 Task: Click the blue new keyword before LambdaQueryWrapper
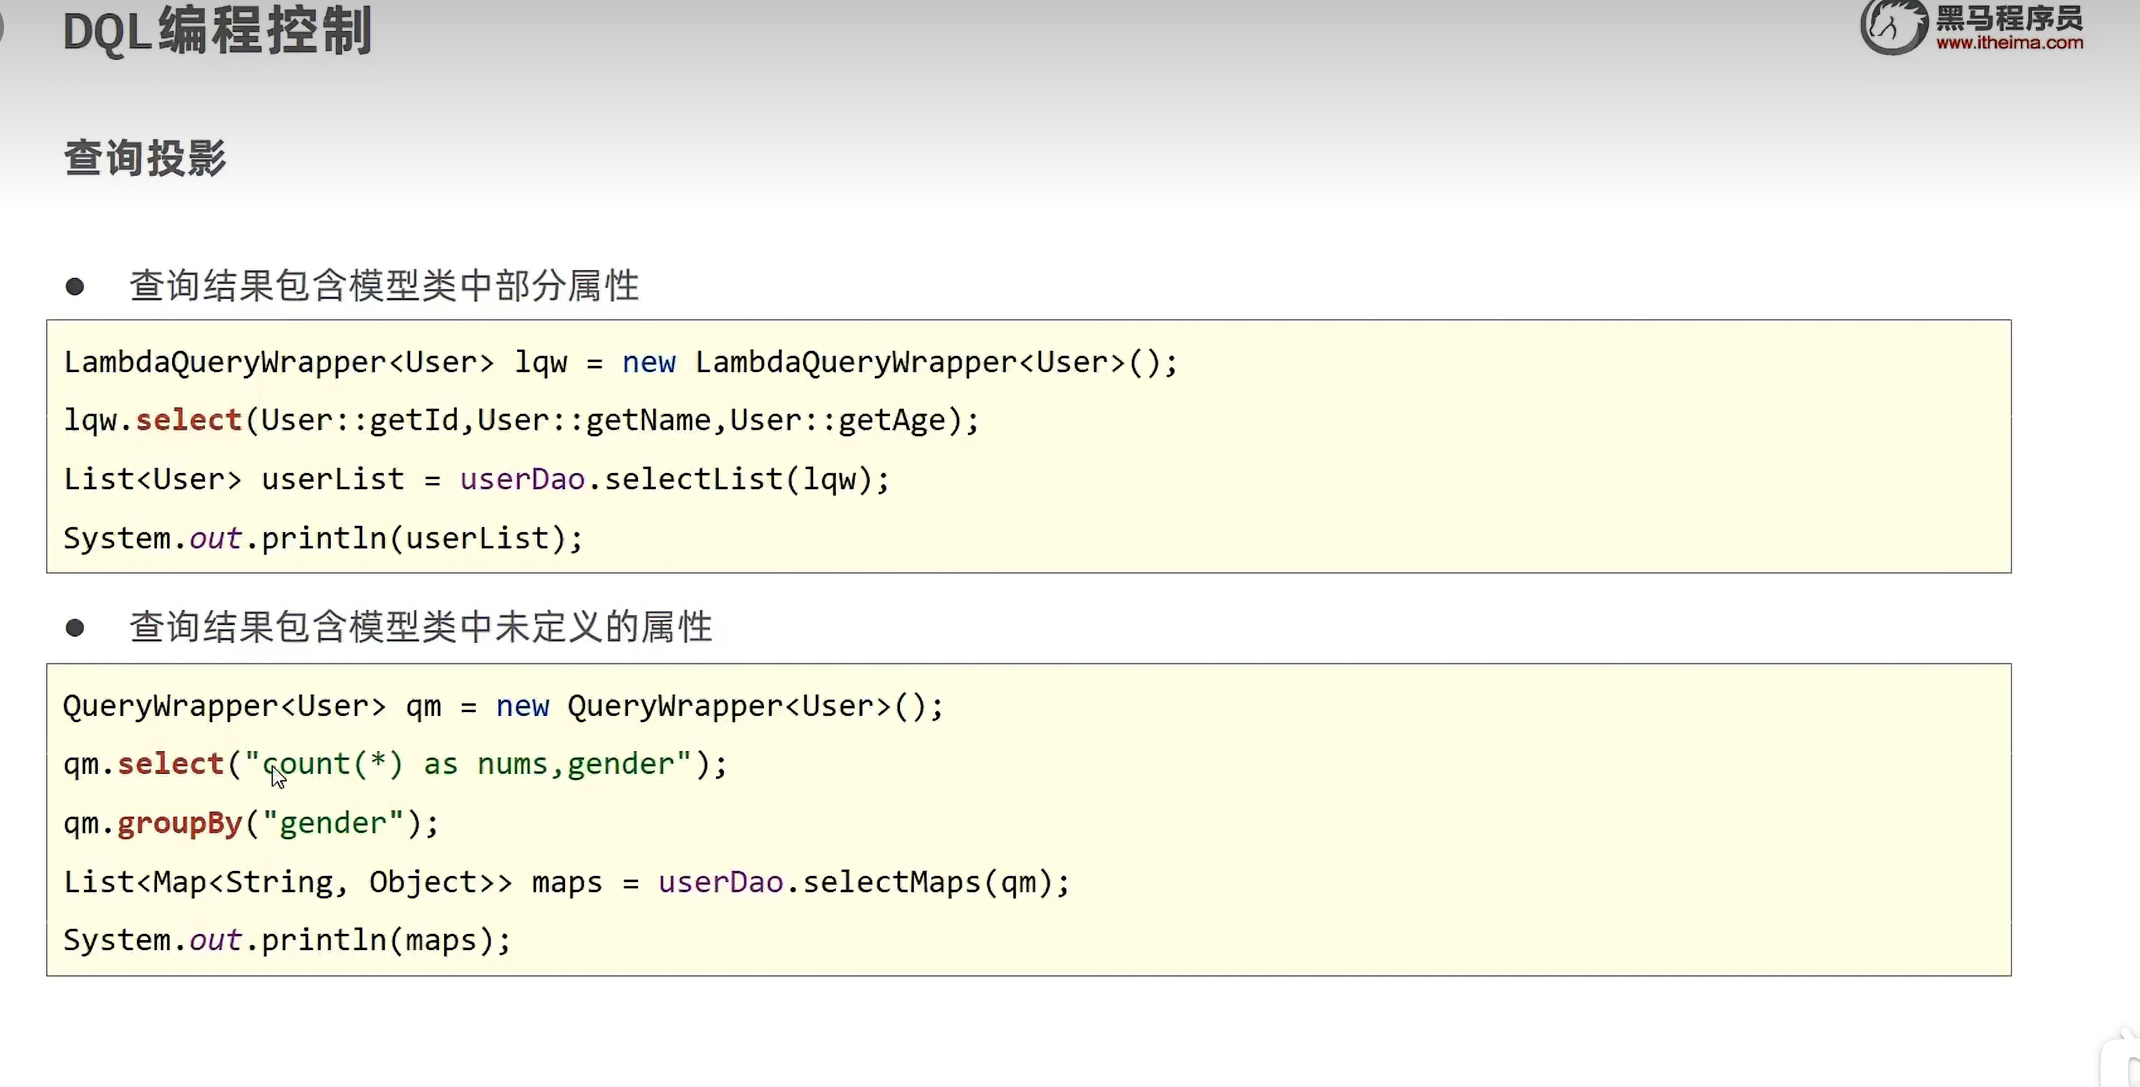click(648, 362)
